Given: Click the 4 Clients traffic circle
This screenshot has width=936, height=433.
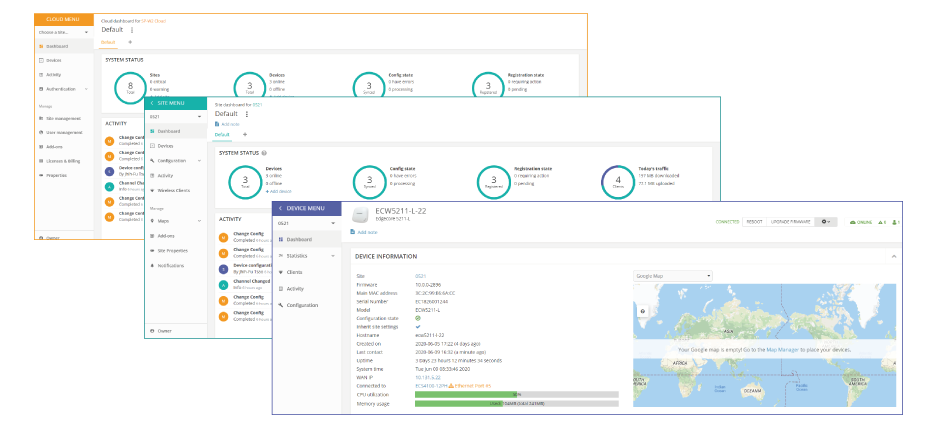Looking at the screenshot, I should 617,181.
